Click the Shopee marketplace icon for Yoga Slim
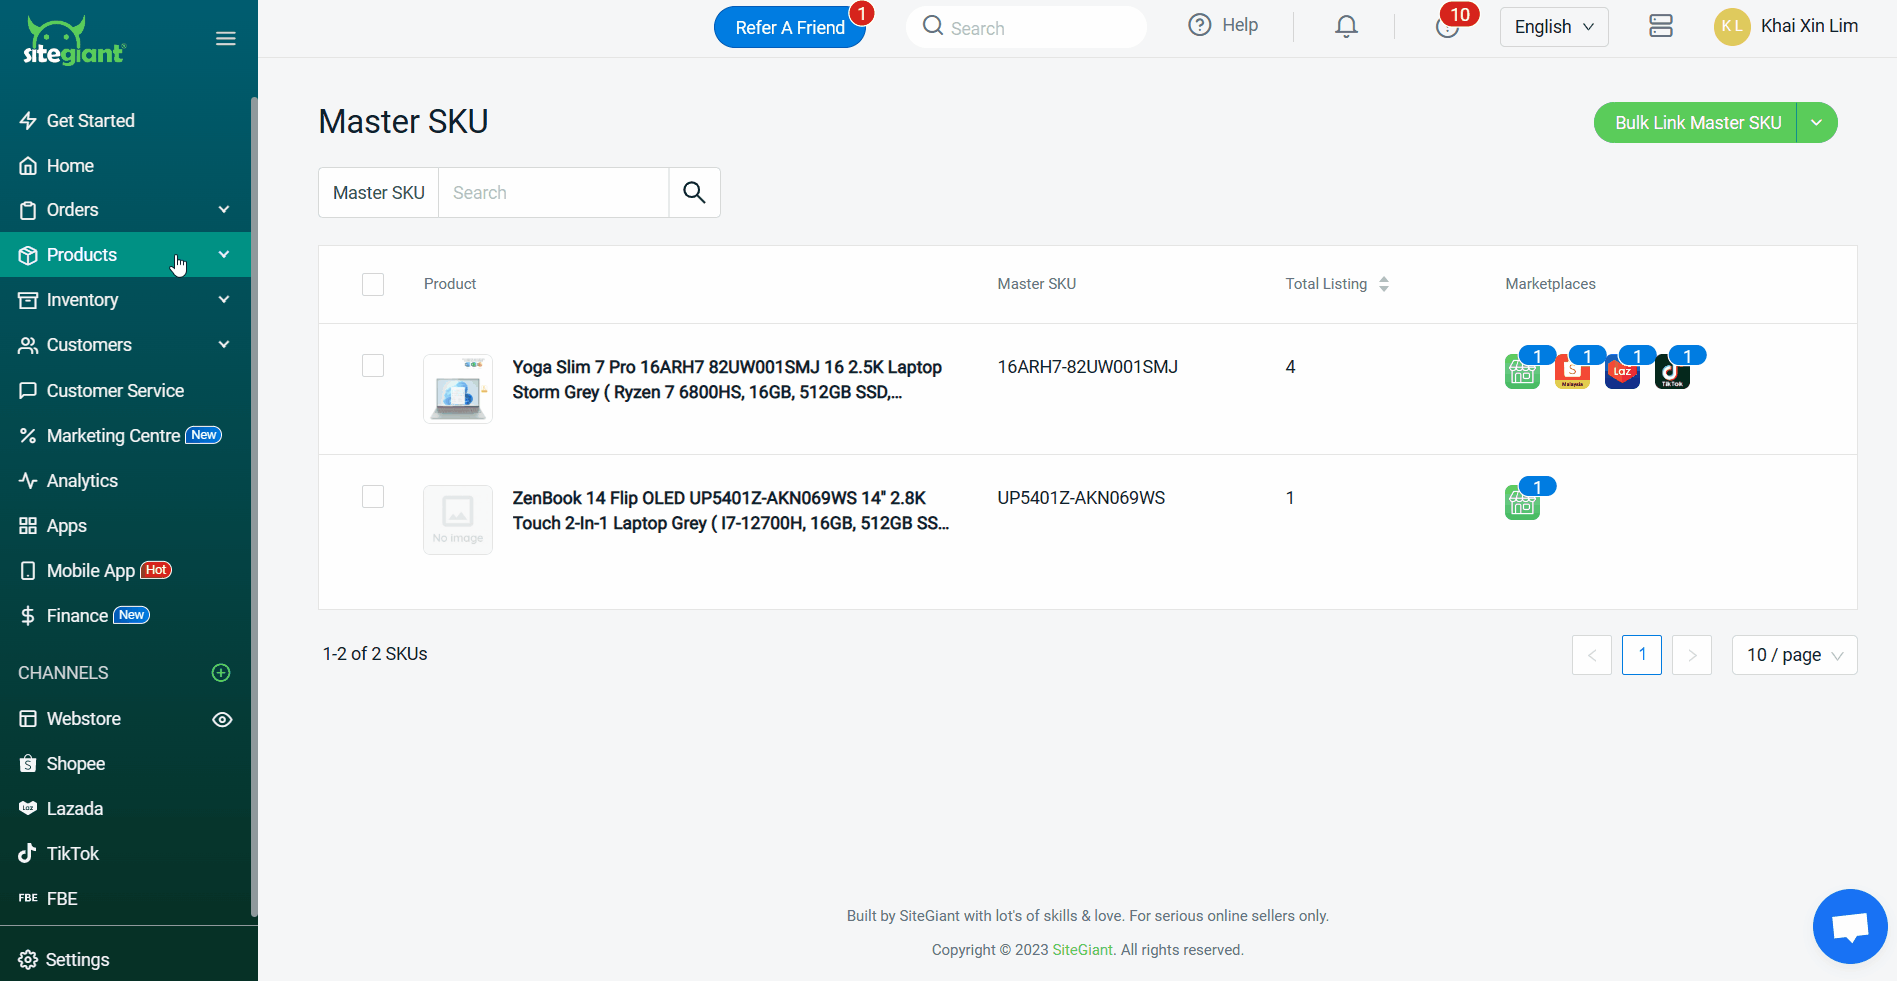 pyautogui.click(x=1572, y=372)
